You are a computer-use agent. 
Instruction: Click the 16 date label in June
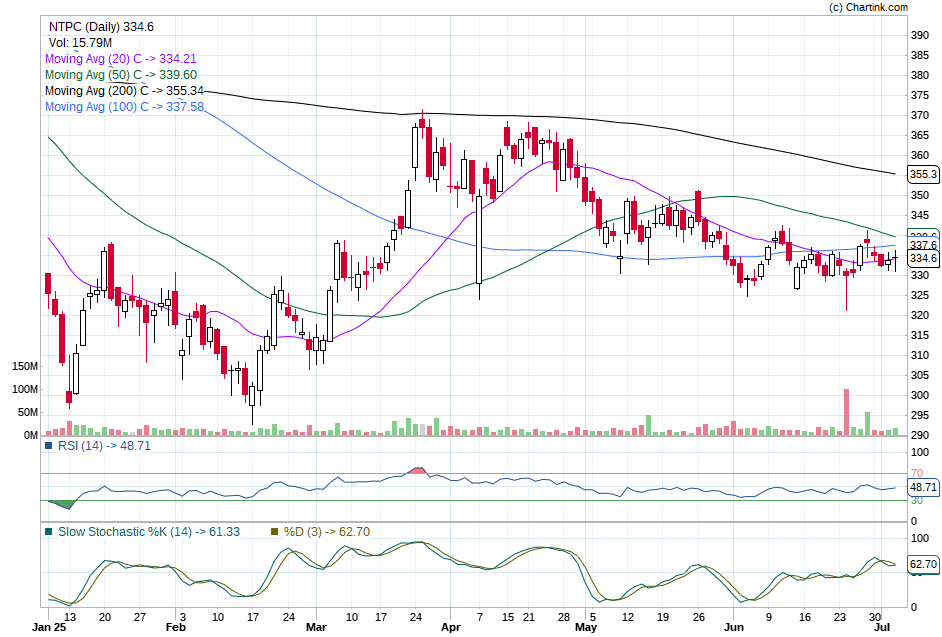tap(804, 617)
